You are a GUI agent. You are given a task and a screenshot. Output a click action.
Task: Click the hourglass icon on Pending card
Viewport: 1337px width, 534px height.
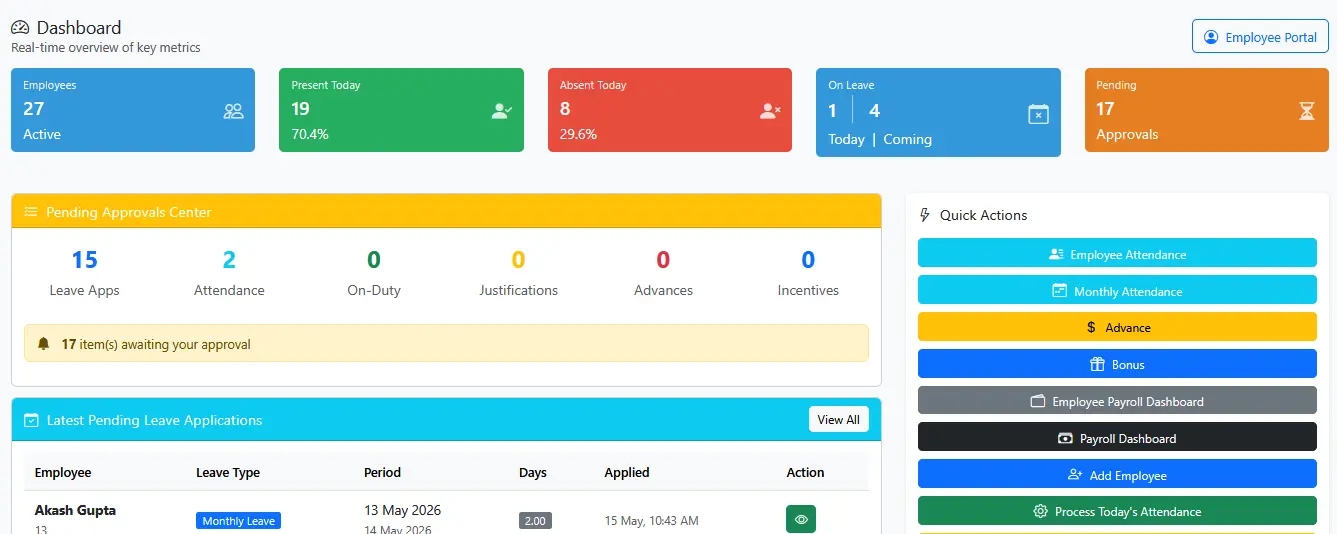tap(1307, 111)
